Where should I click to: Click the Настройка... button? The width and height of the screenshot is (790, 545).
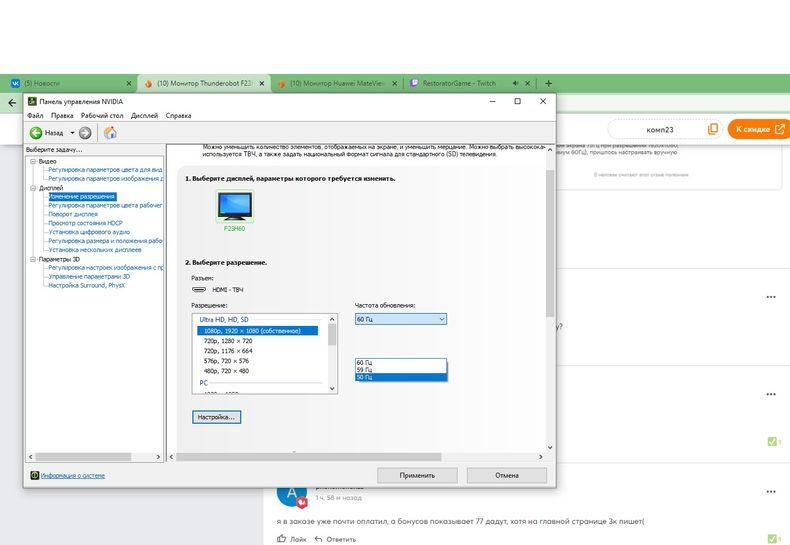point(216,417)
